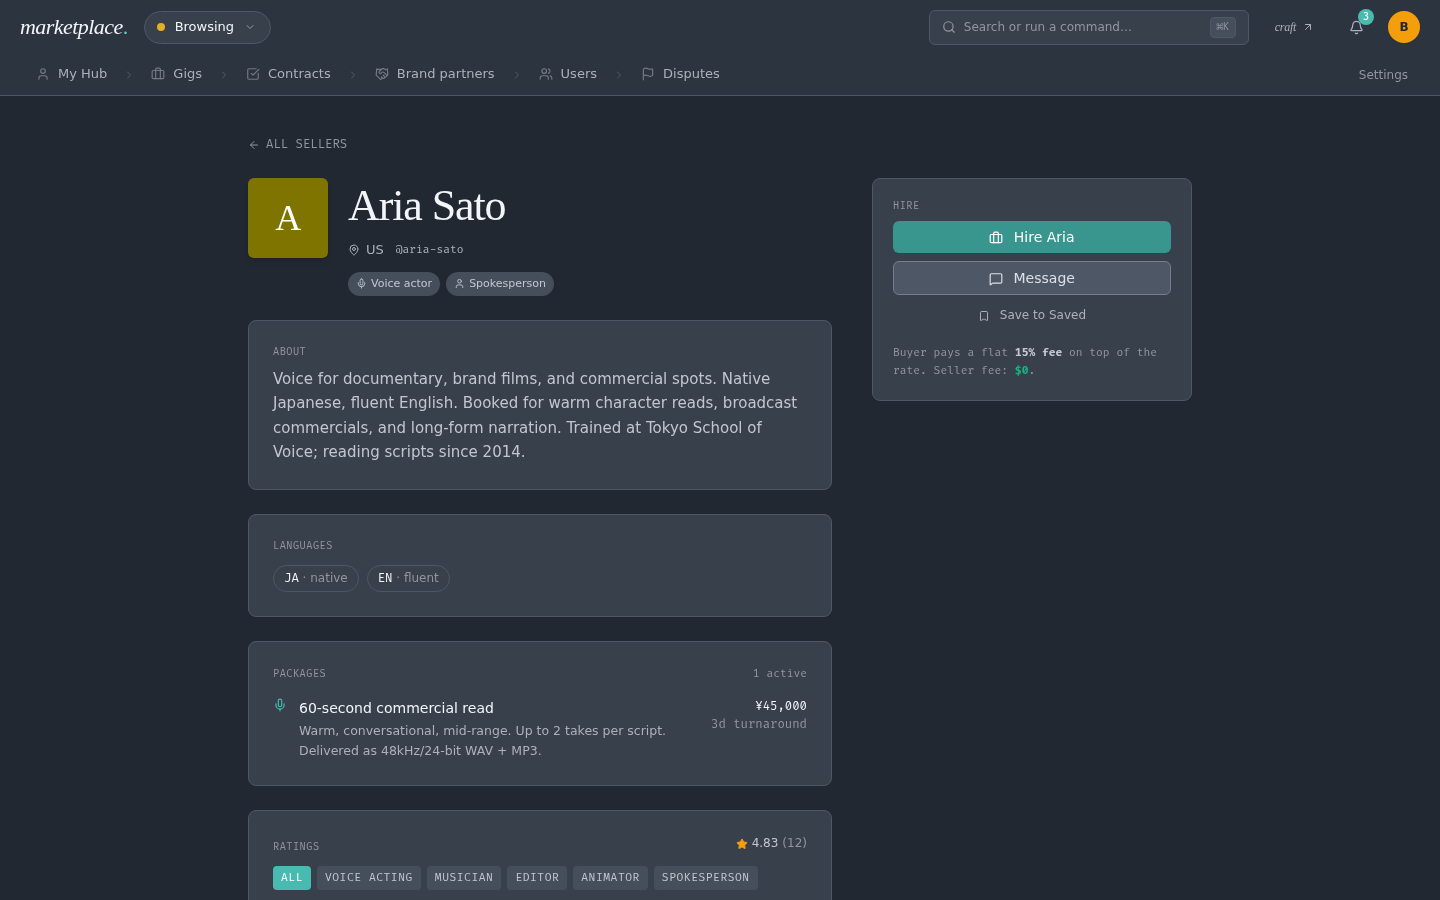Open notifications bell with 3 badge
Image resolution: width=1440 pixels, height=900 pixels.
click(x=1357, y=27)
